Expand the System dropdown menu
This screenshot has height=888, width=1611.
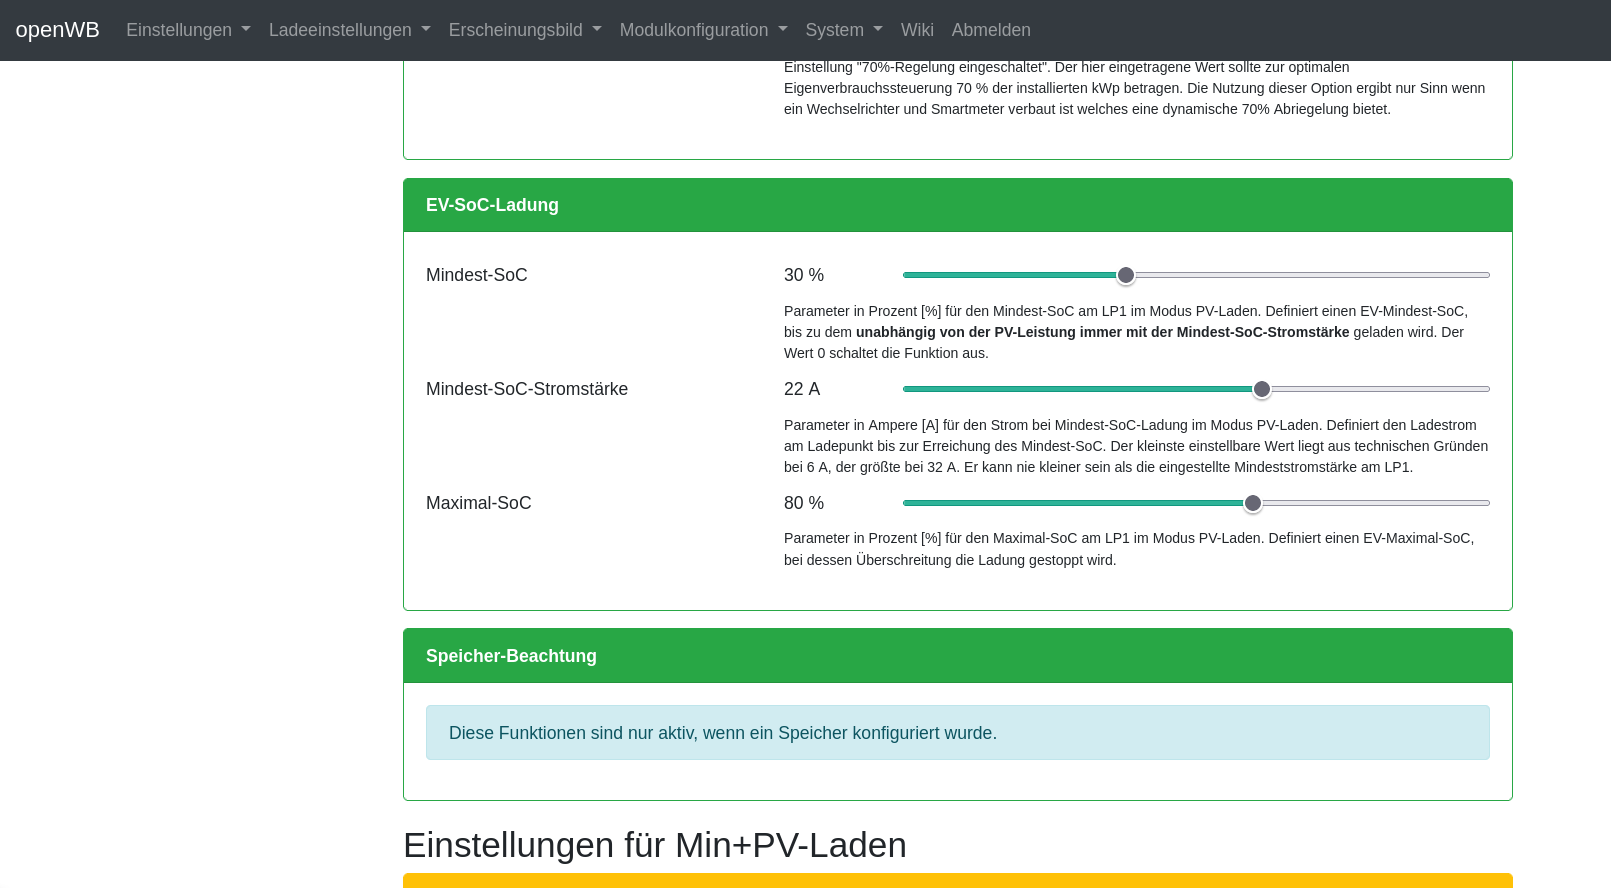(844, 30)
